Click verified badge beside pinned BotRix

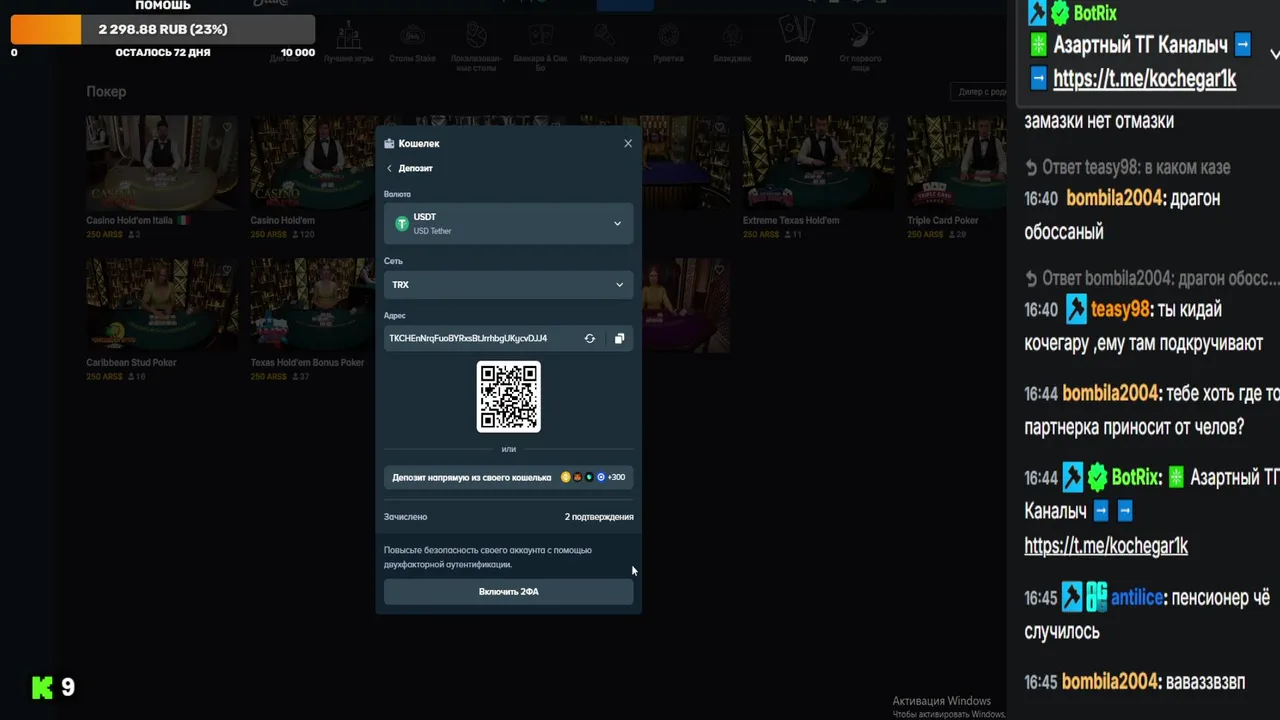(1060, 13)
